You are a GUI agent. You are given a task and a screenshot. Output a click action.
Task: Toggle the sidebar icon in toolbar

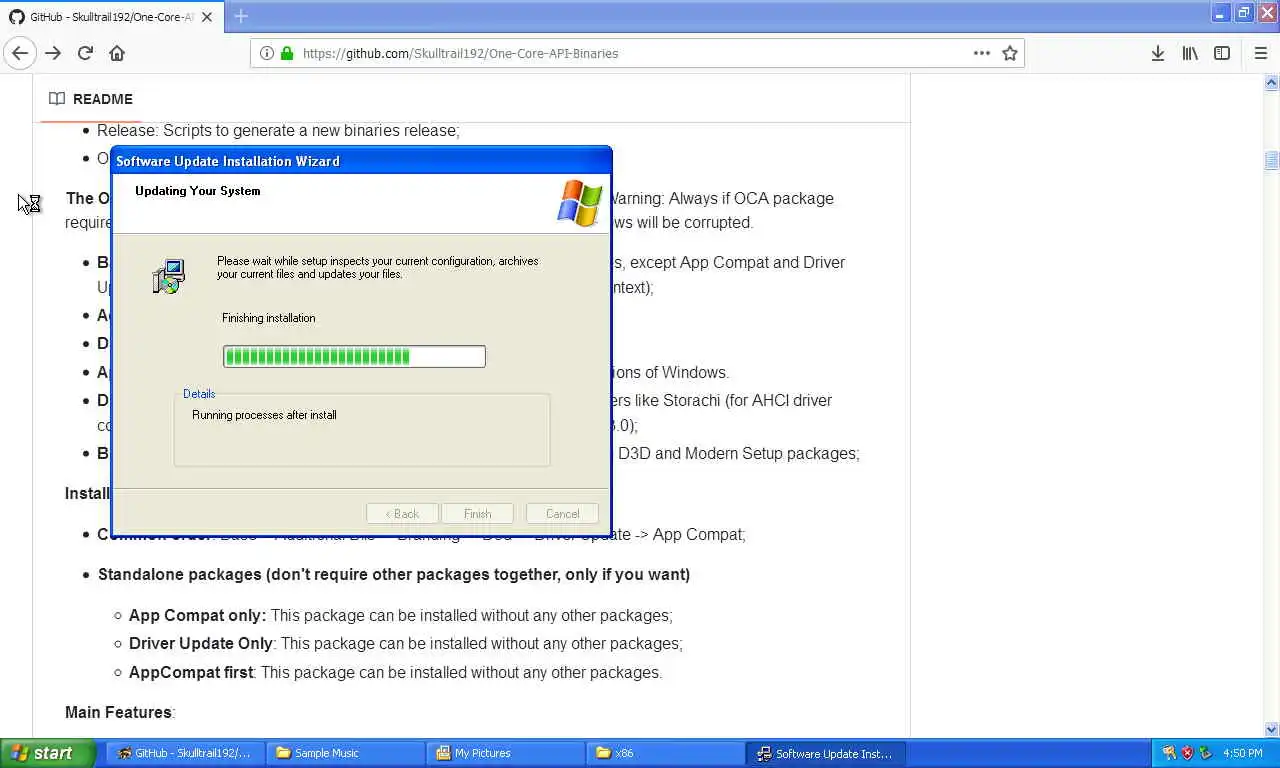tap(1222, 53)
